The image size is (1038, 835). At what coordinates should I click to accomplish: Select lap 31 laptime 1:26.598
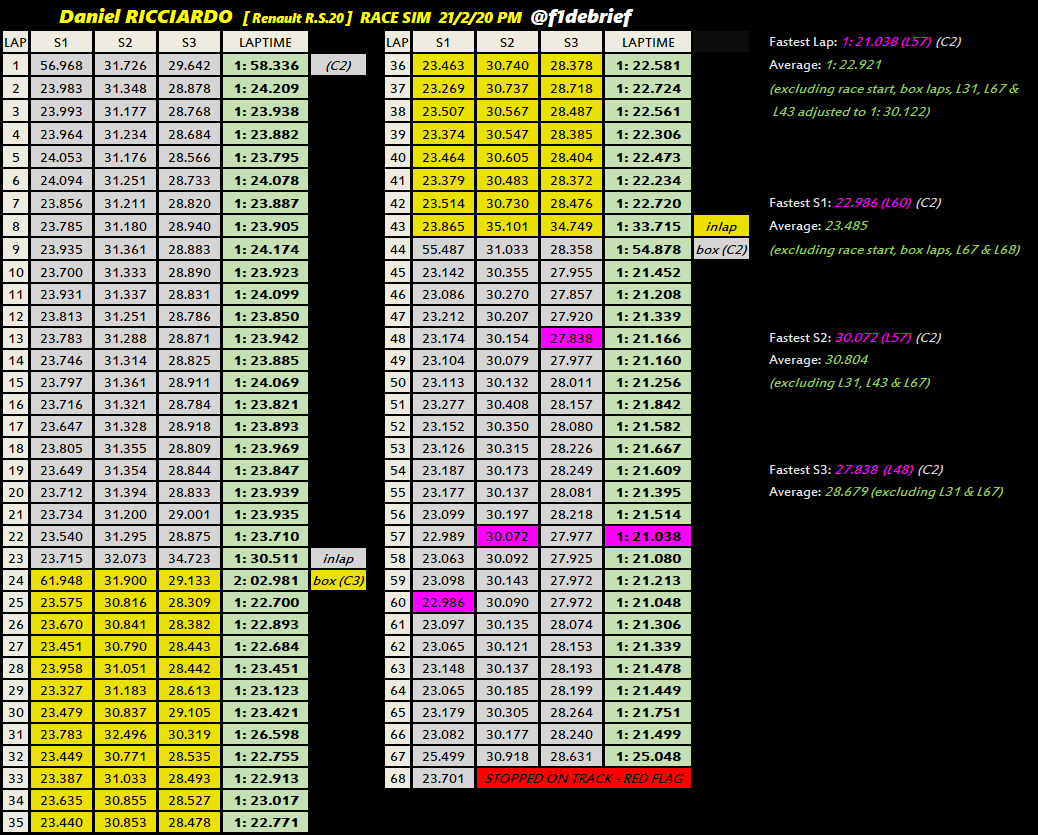pos(265,734)
